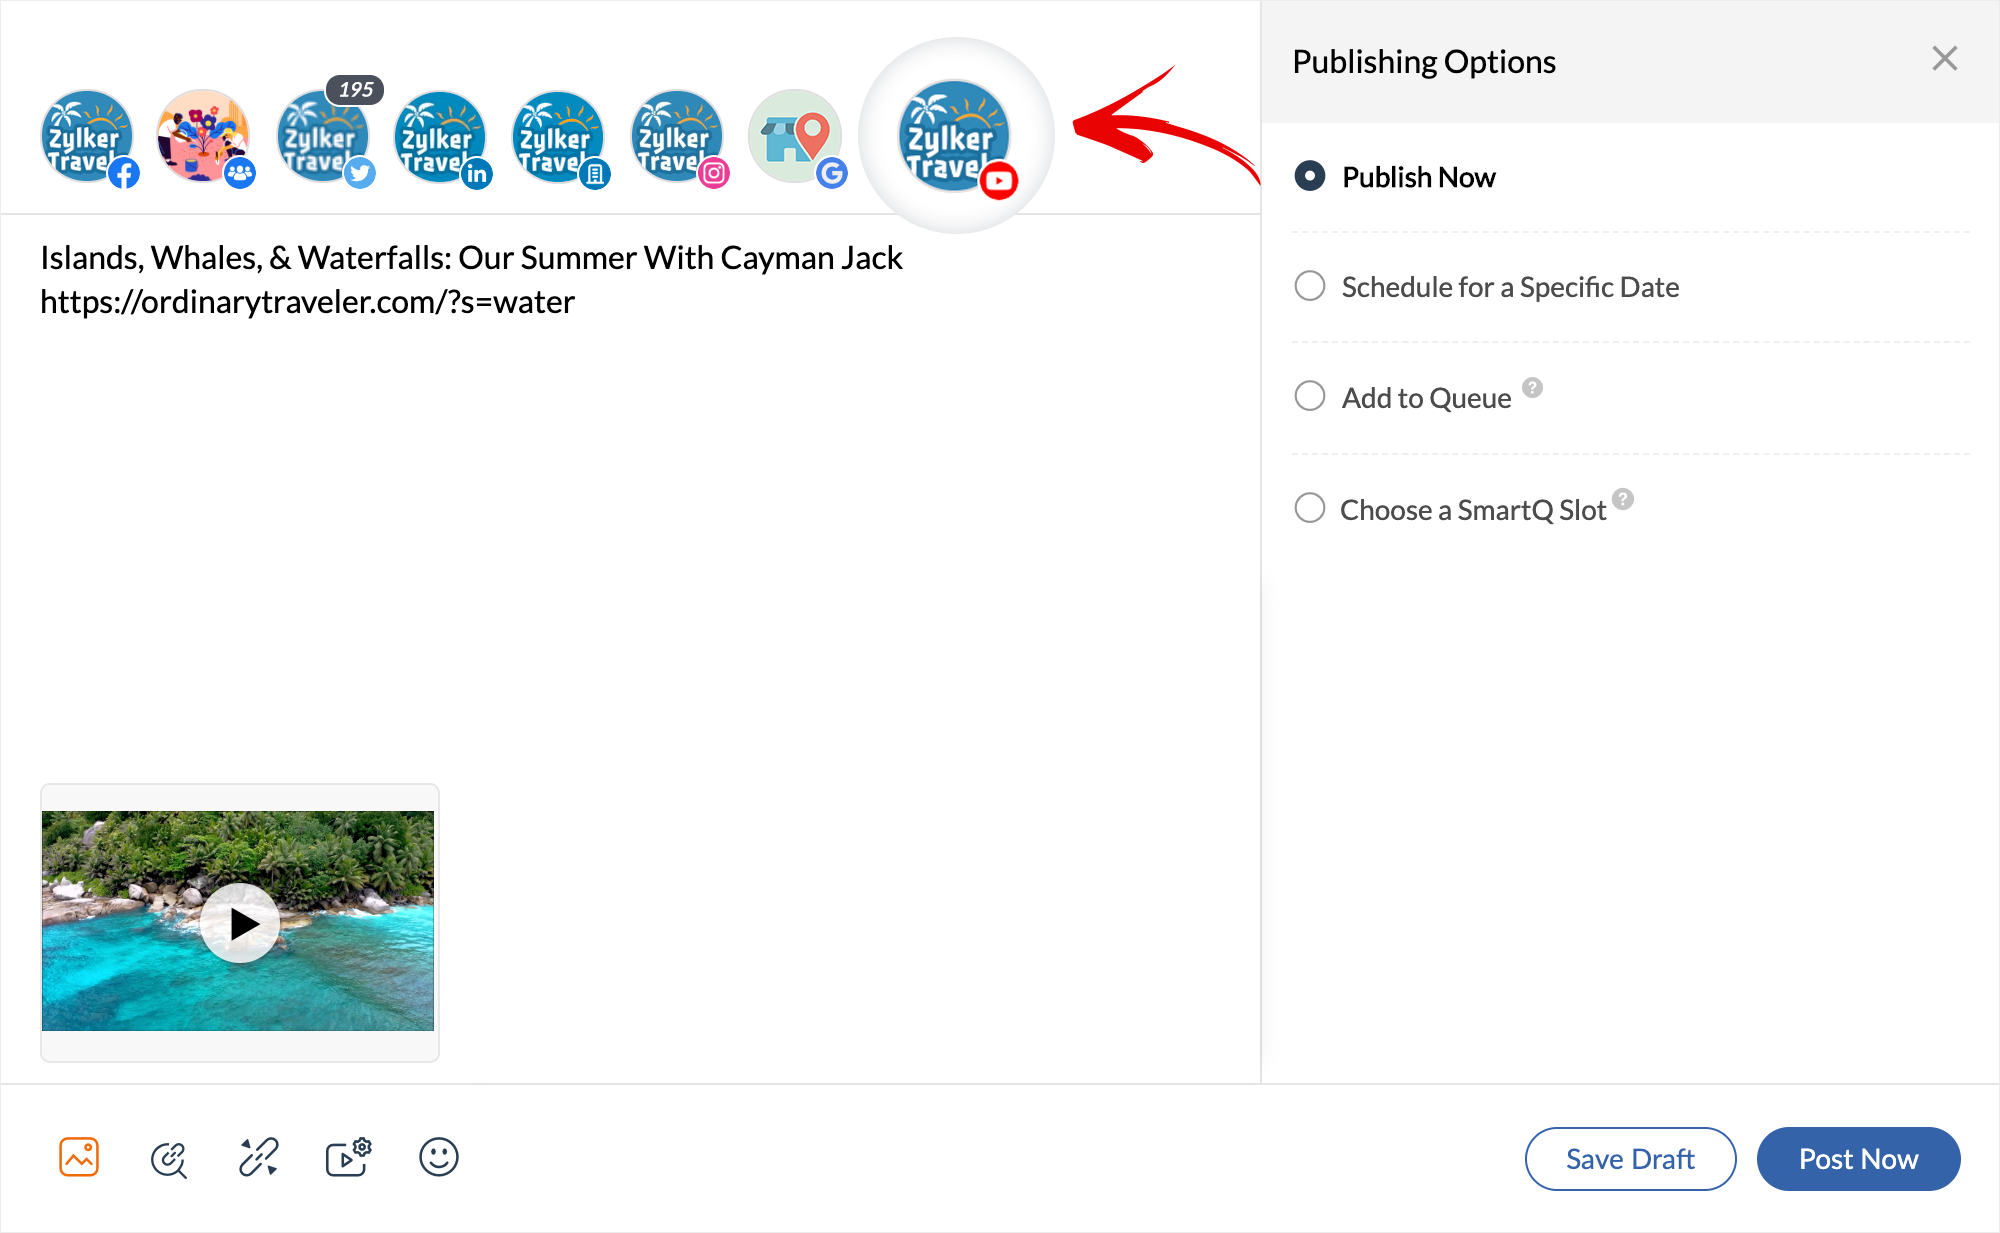This screenshot has height=1233, width=2000.
Task: Click the Save Draft button
Action: 1629,1157
